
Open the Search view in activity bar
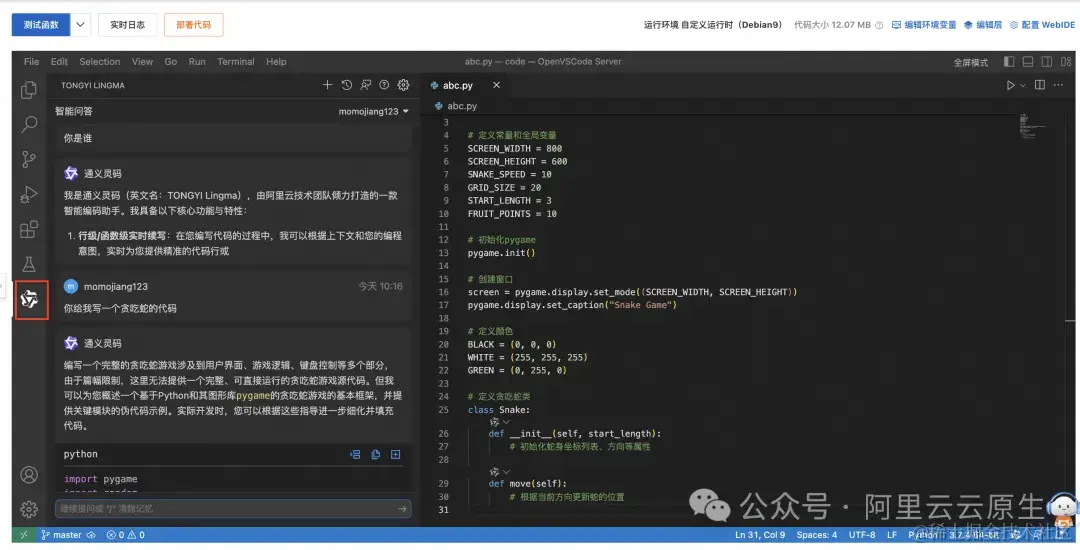tap(28, 125)
